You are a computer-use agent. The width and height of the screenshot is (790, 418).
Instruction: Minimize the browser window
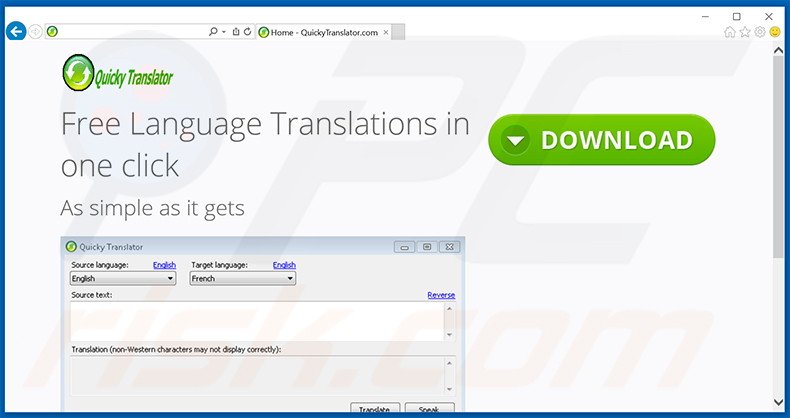705,17
